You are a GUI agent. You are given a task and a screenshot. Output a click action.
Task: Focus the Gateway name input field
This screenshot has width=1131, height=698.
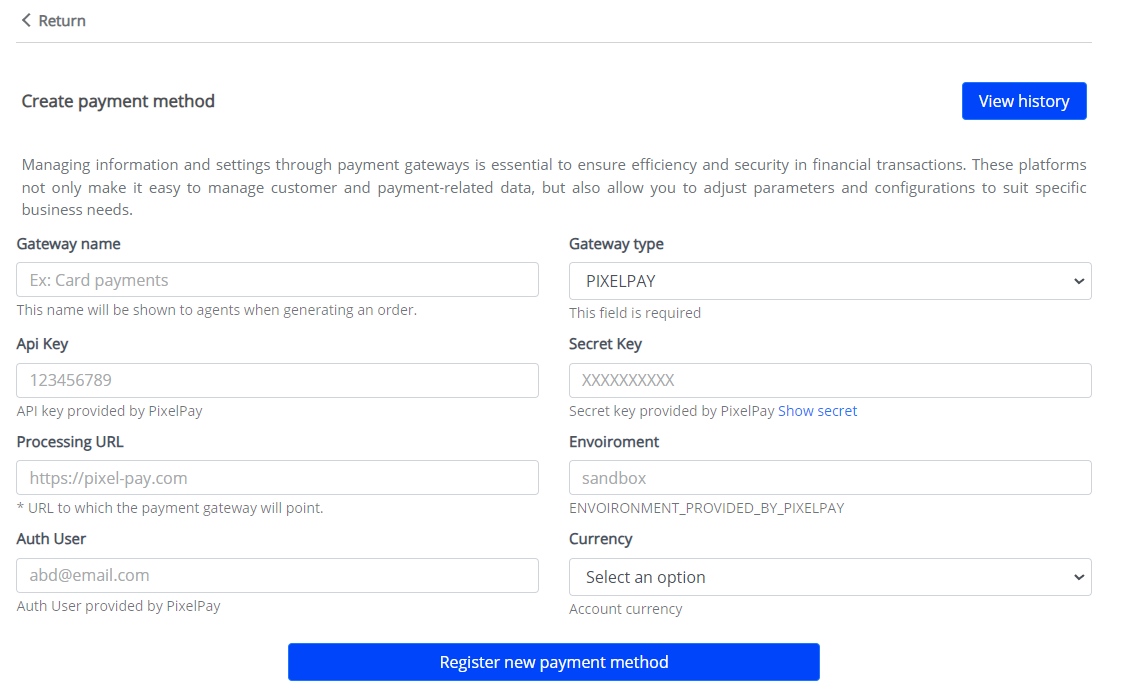coord(277,280)
